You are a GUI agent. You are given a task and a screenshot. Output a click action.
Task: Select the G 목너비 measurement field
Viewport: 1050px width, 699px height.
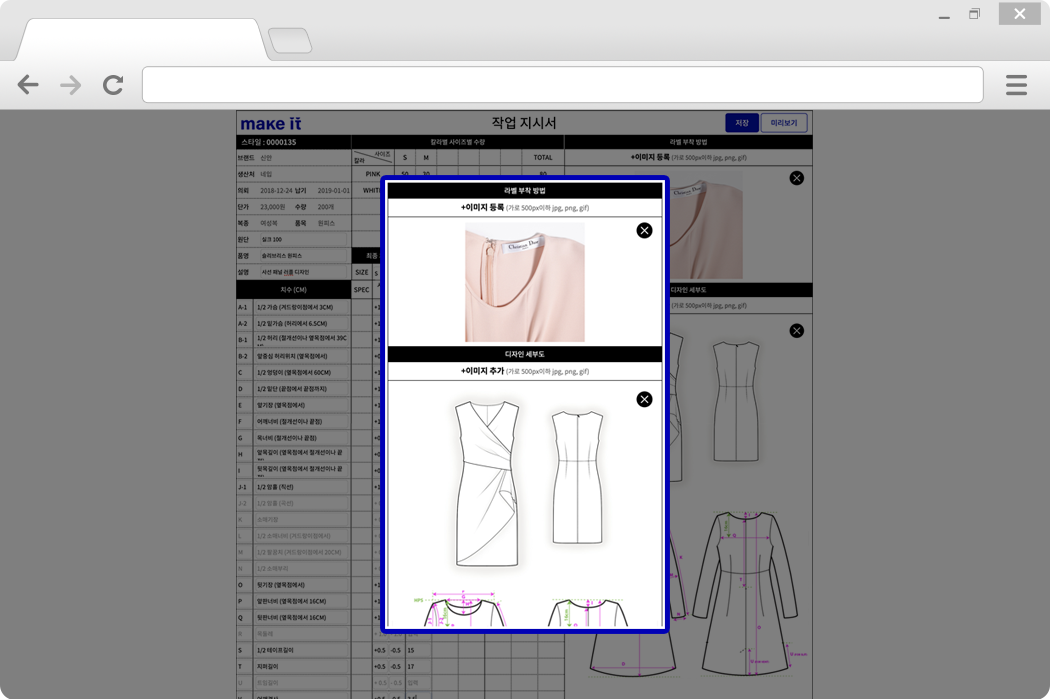click(301, 438)
